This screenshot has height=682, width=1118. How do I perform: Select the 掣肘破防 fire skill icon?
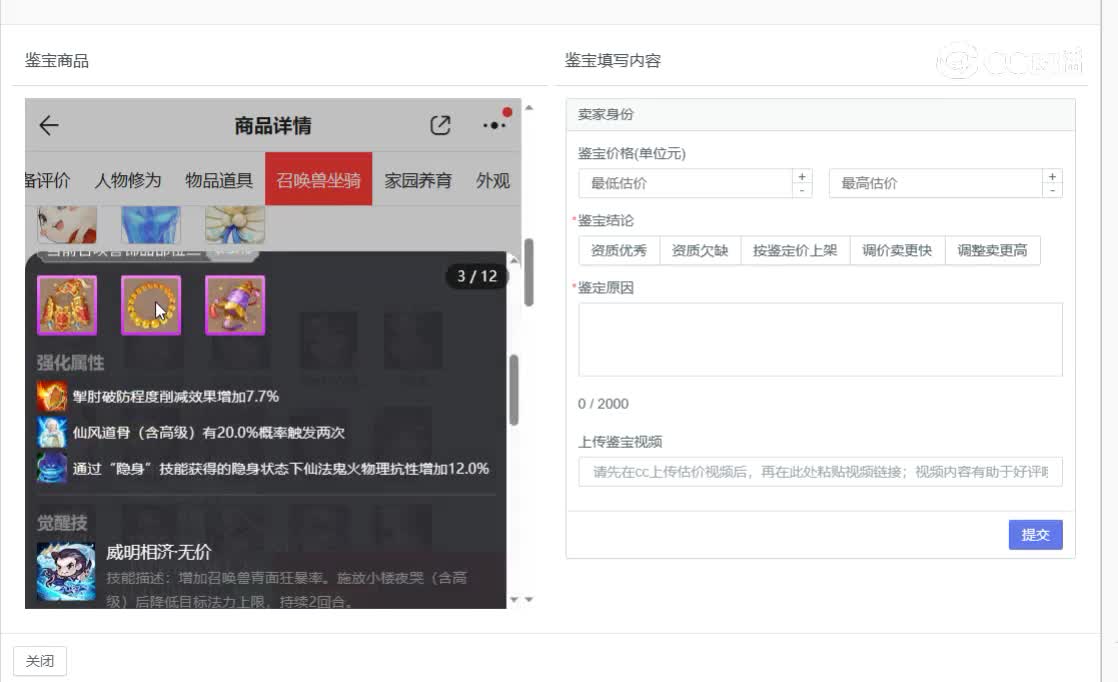pyautogui.click(x=52, y=396)
